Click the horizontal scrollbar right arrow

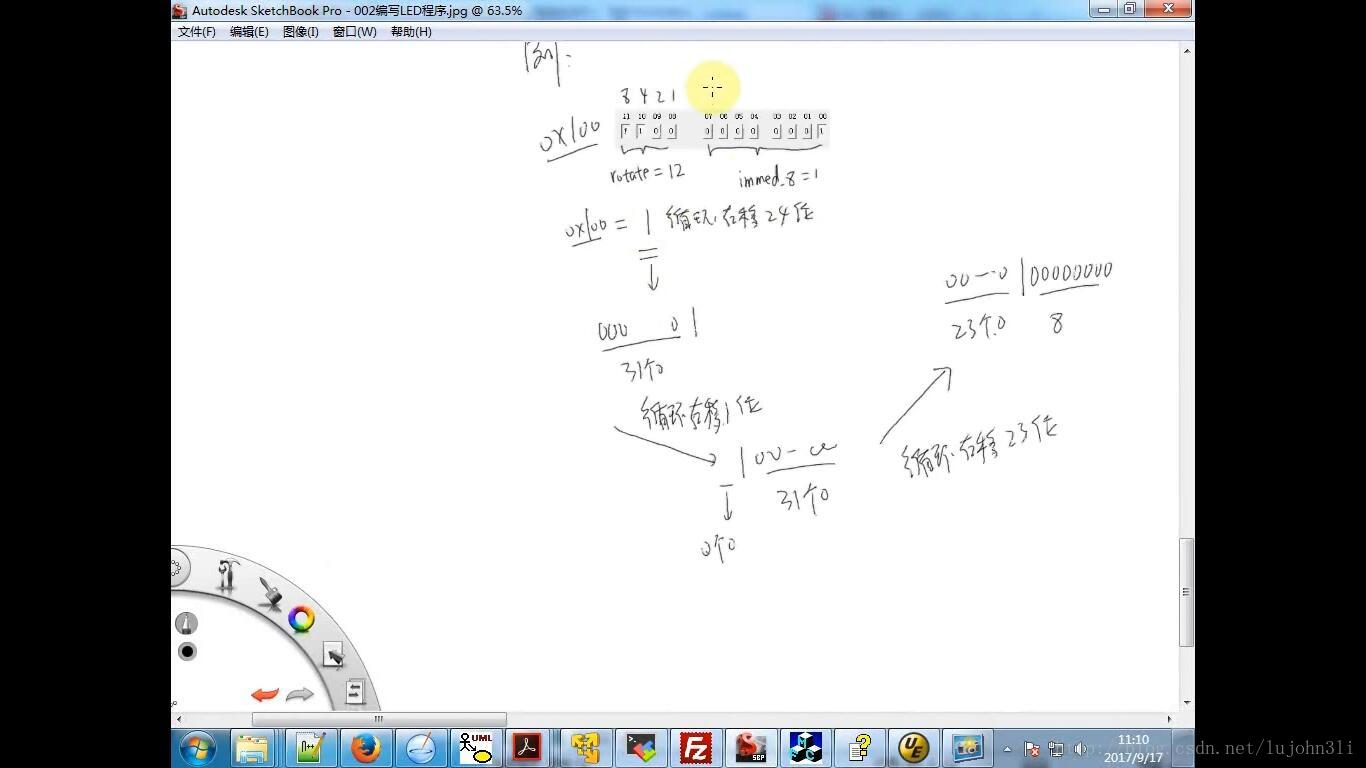[x=1169, y=719]
